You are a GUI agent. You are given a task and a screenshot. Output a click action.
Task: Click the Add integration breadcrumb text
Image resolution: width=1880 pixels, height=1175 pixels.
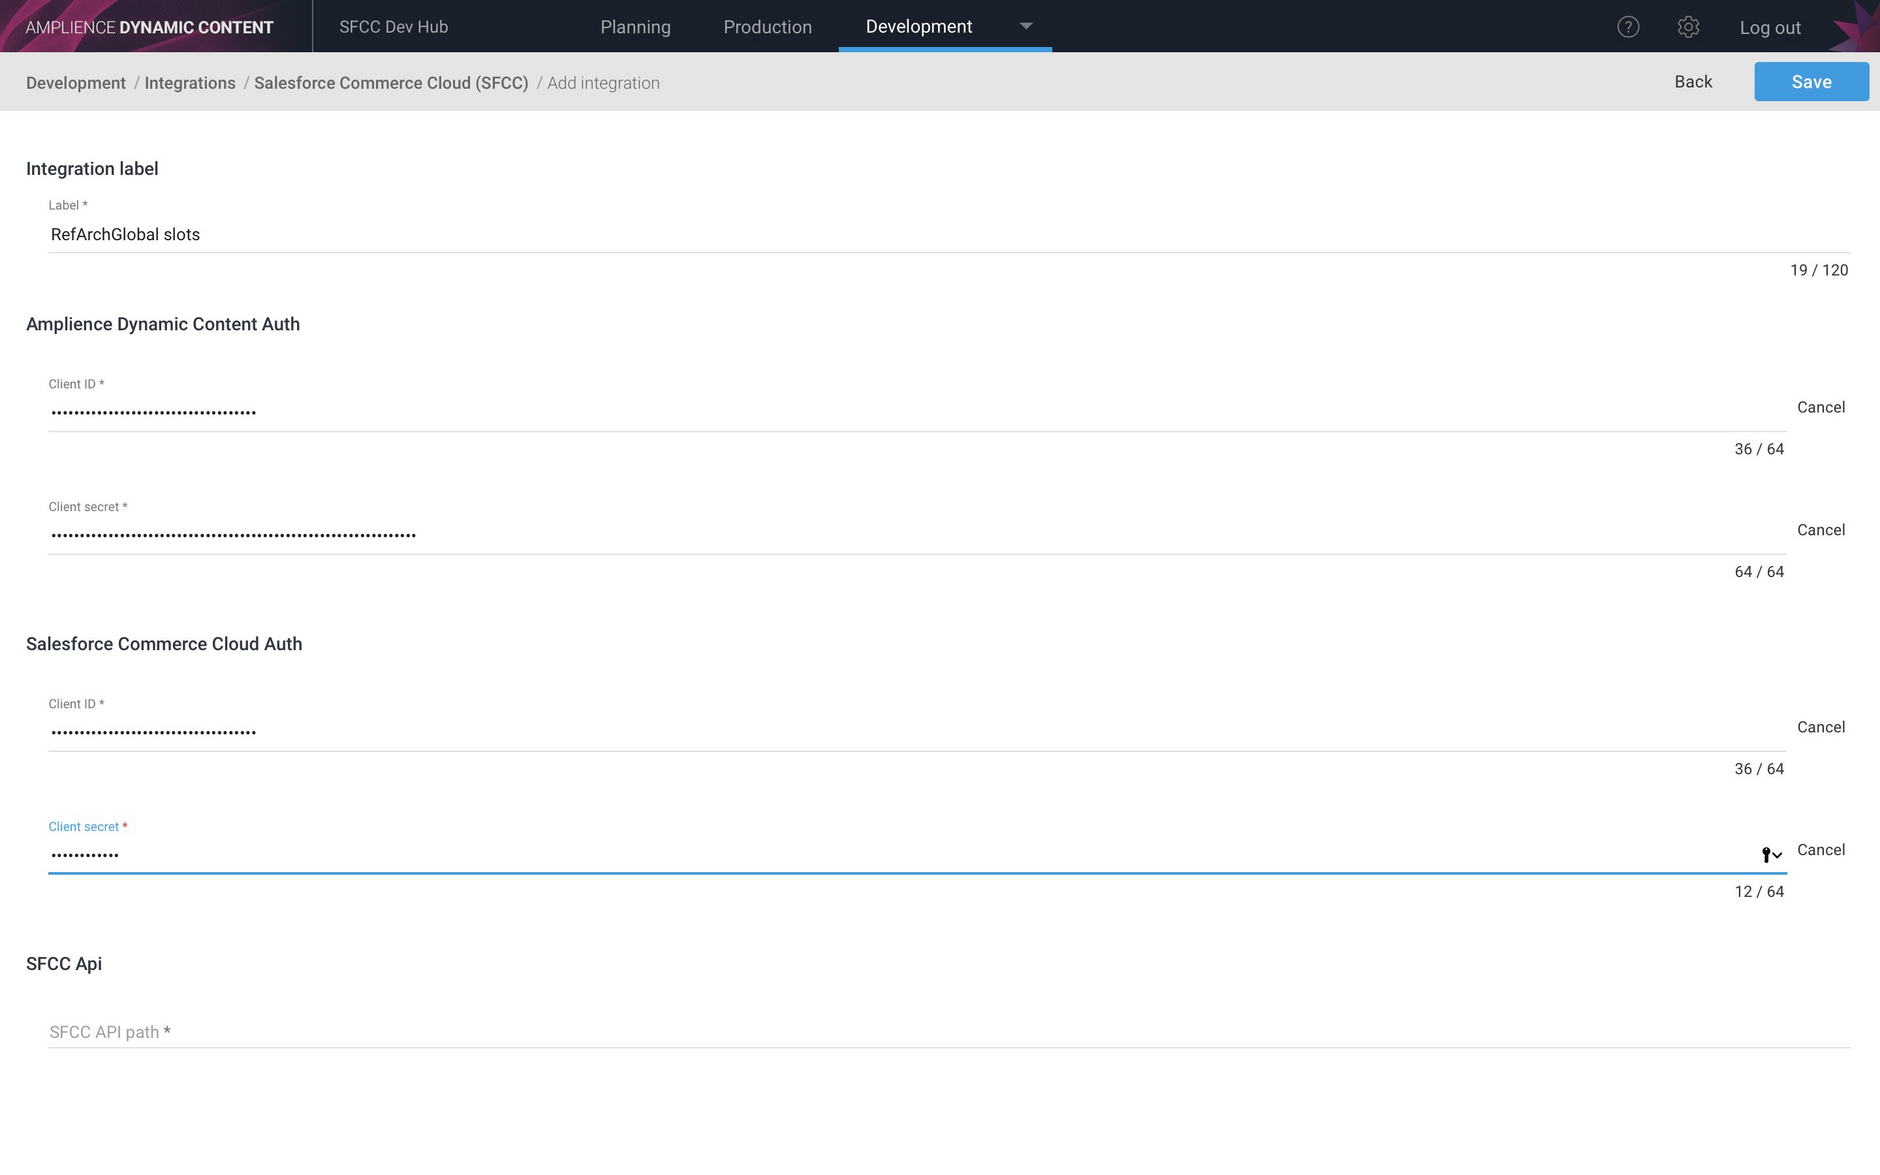point(603,83)
